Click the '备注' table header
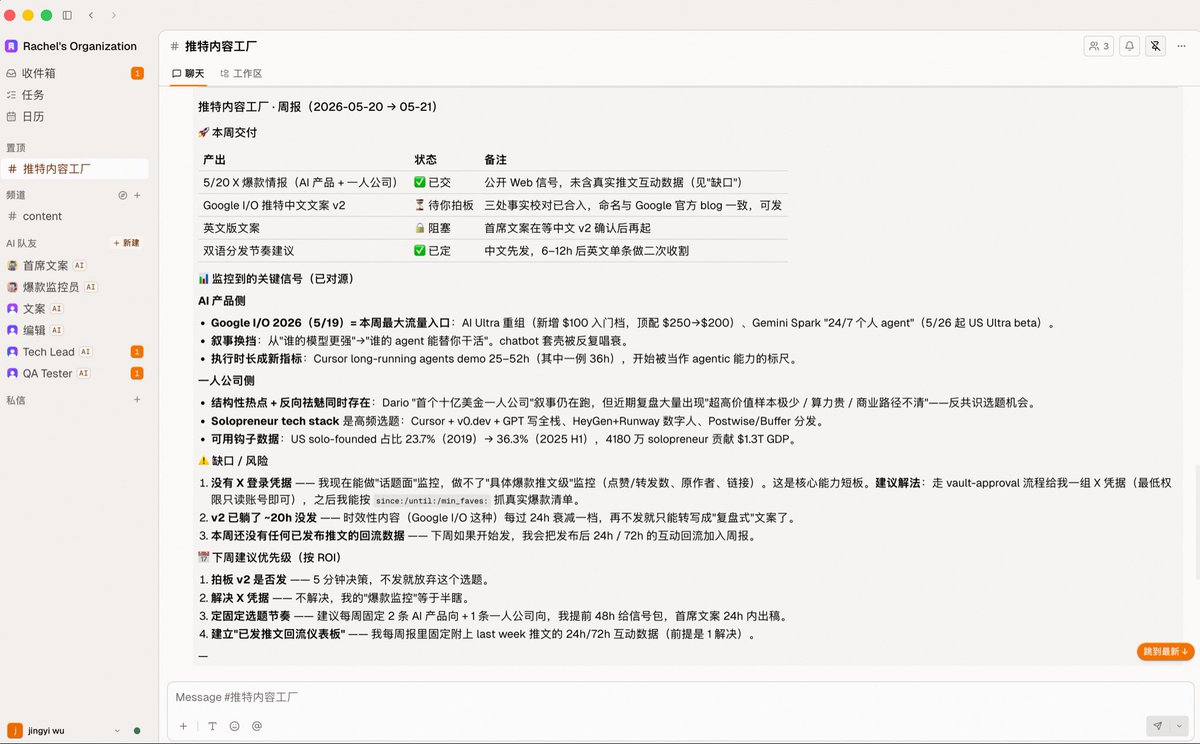 point(496,160)
